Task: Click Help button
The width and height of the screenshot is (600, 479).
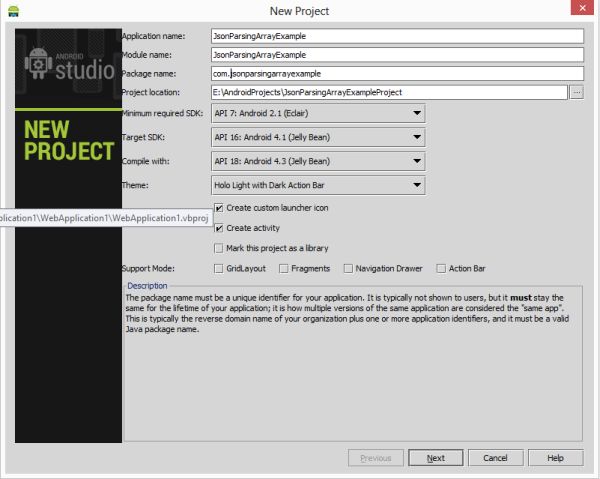Action: pos(556,458)
